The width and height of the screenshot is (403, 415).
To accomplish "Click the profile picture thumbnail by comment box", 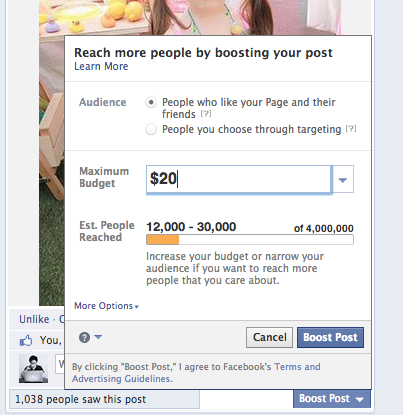I will point(33,368).
